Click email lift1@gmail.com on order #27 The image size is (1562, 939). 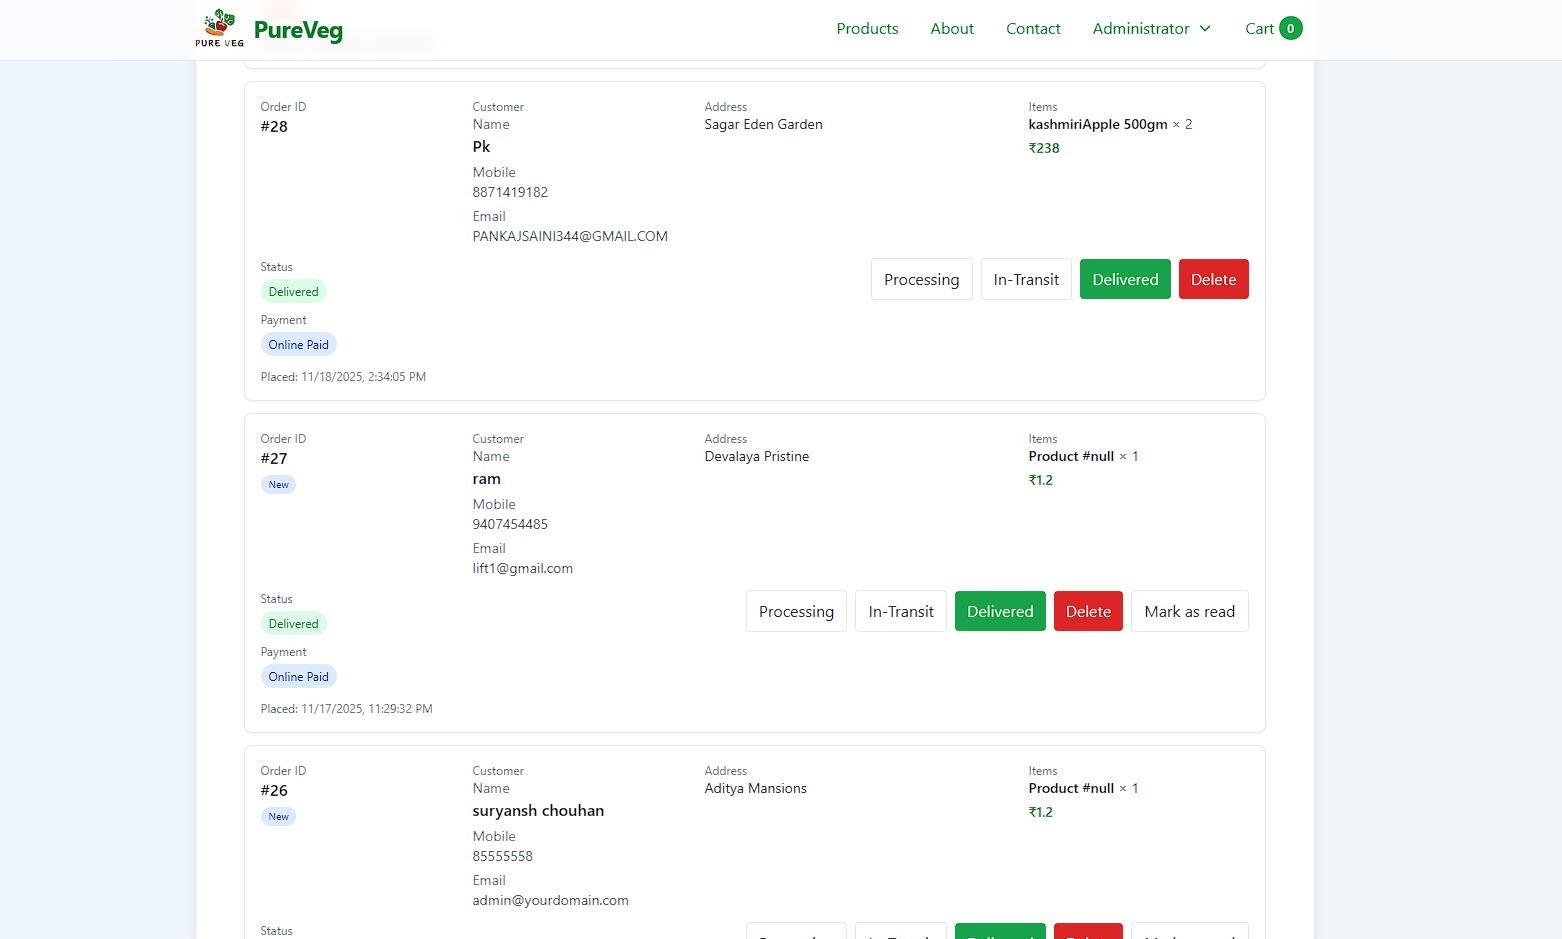coord(522,567)
